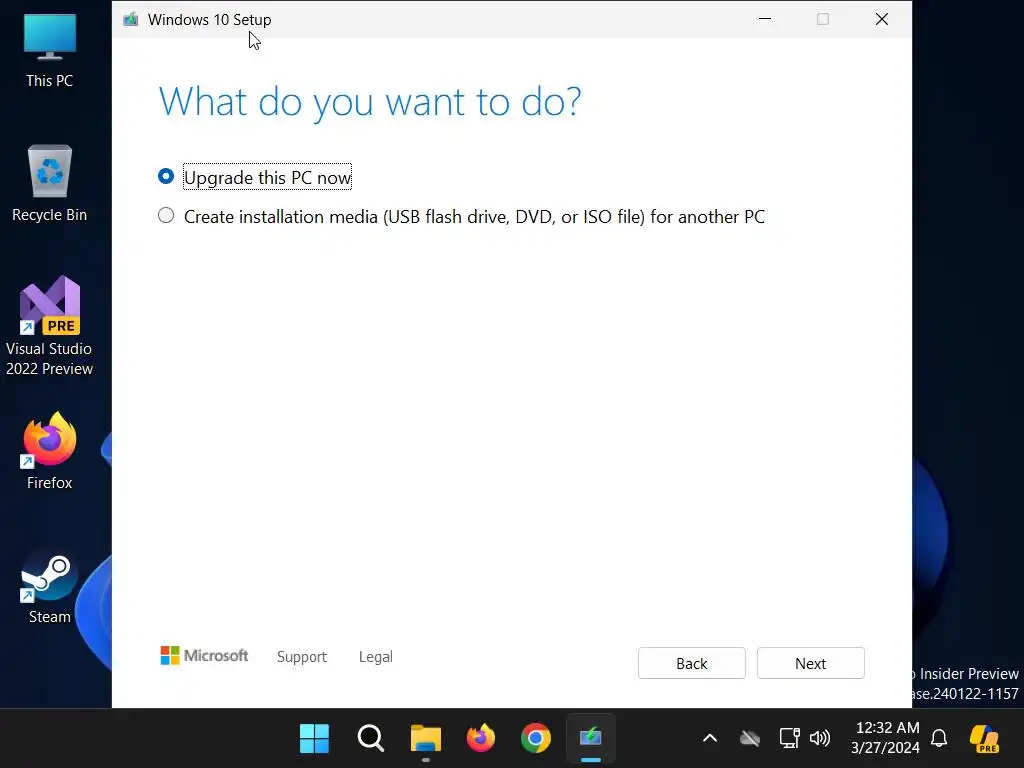
Task: Open the notifications bell icon
Action: [939, 738]
